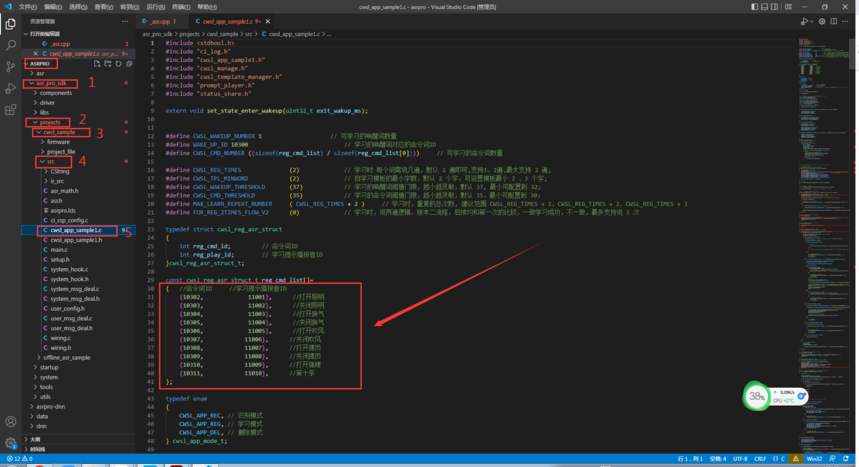Click 'projects' in the breadcrumb path

point(190,34)
